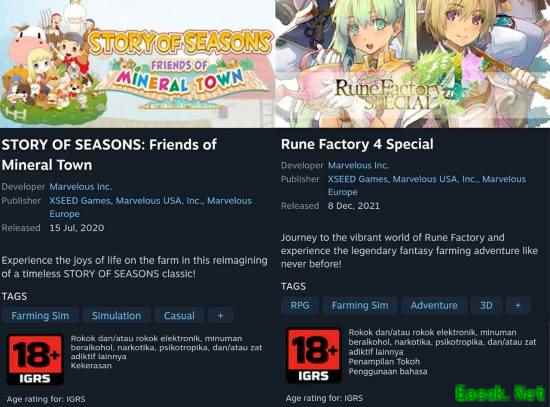Open the Story of Seasons banner image
This screenshot has height=407, width=550.
coord(137,64)
